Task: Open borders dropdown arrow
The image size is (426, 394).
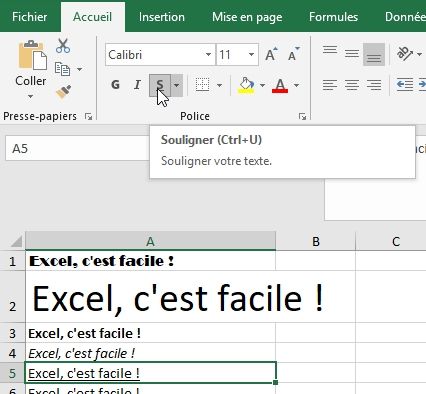Action: click(219, 85)
